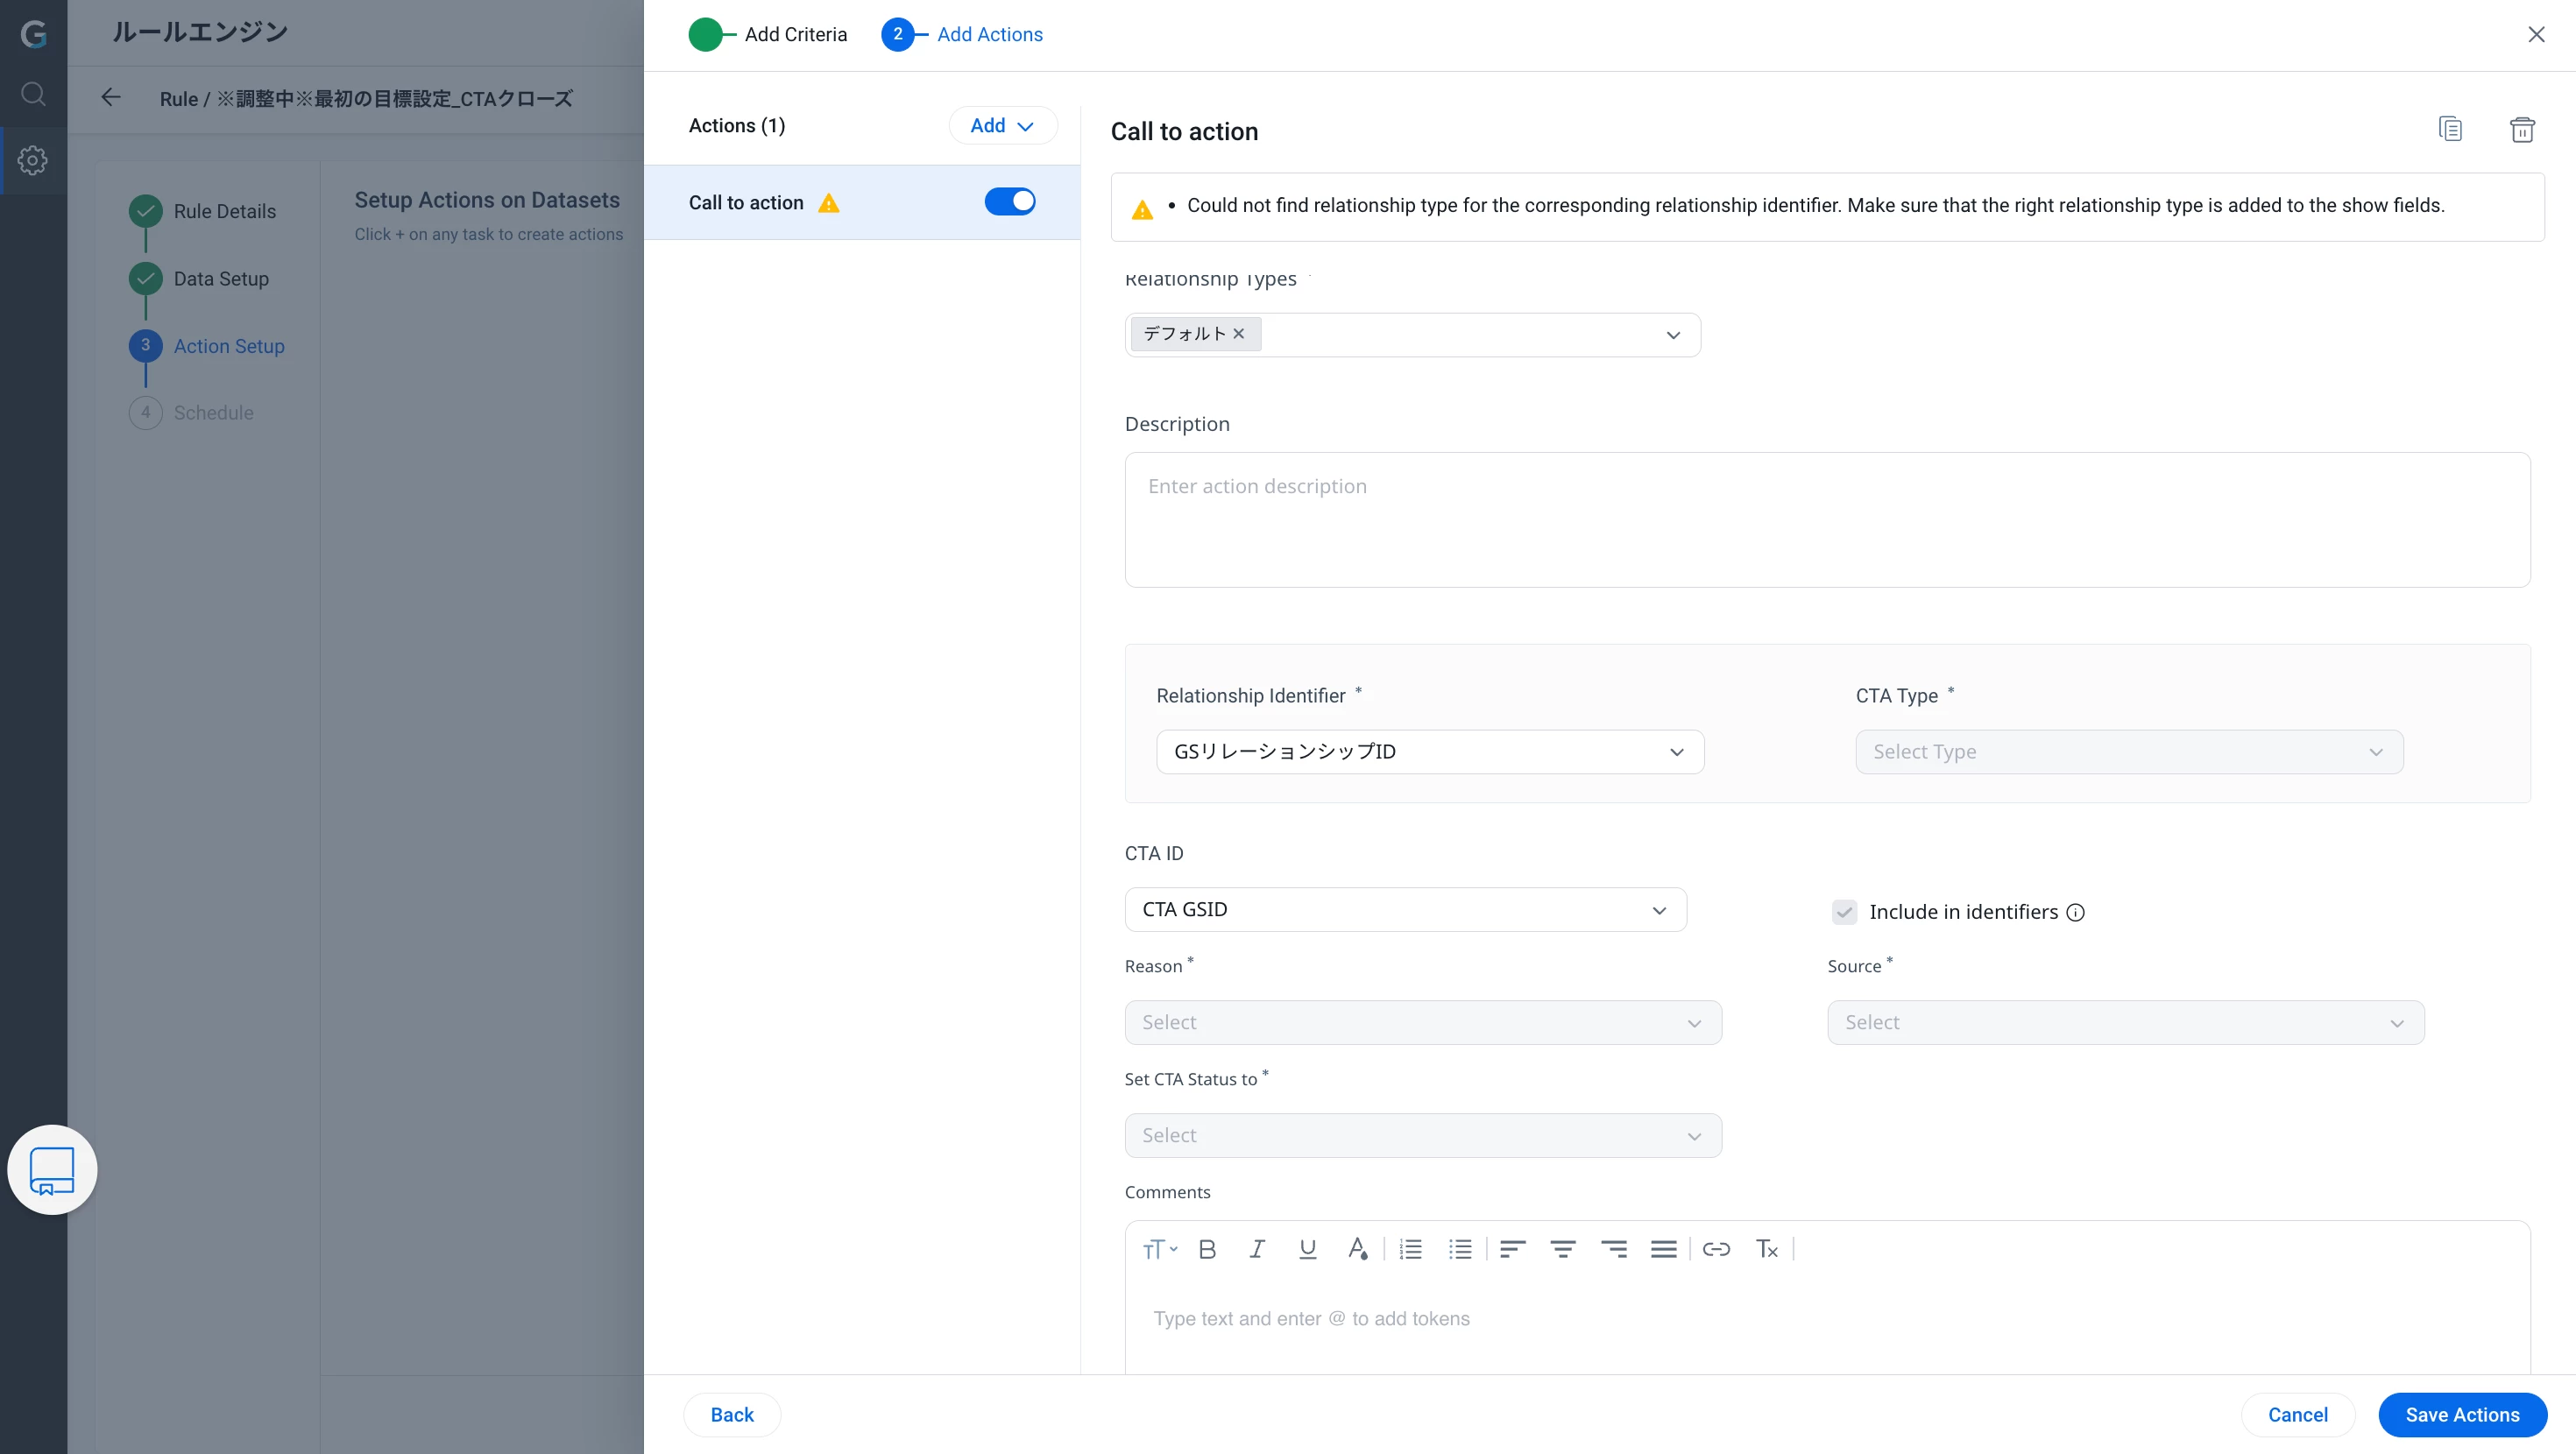Remove the デフォルト relationship type tag

tap(1239, 334)
